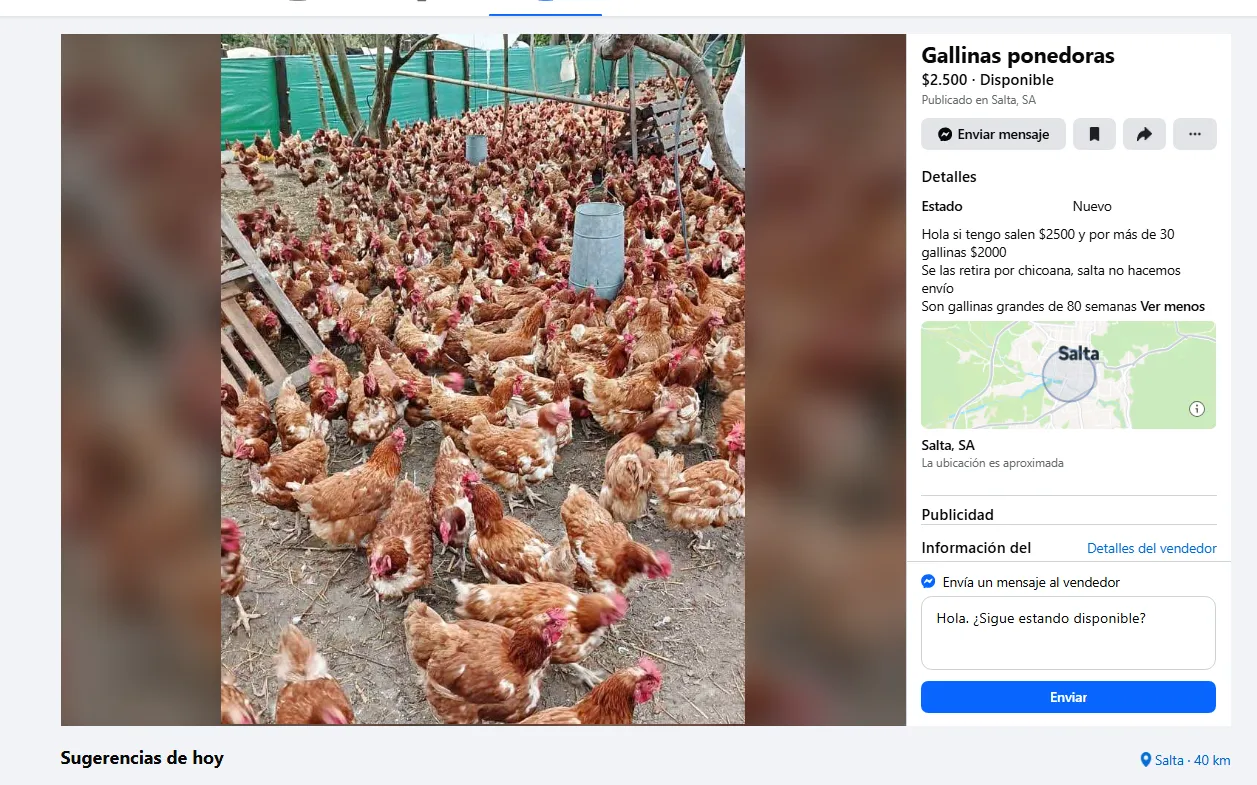Select the active tab with the blue underline
This screenshot has width=1257, height=785.
tap(545, 9)
